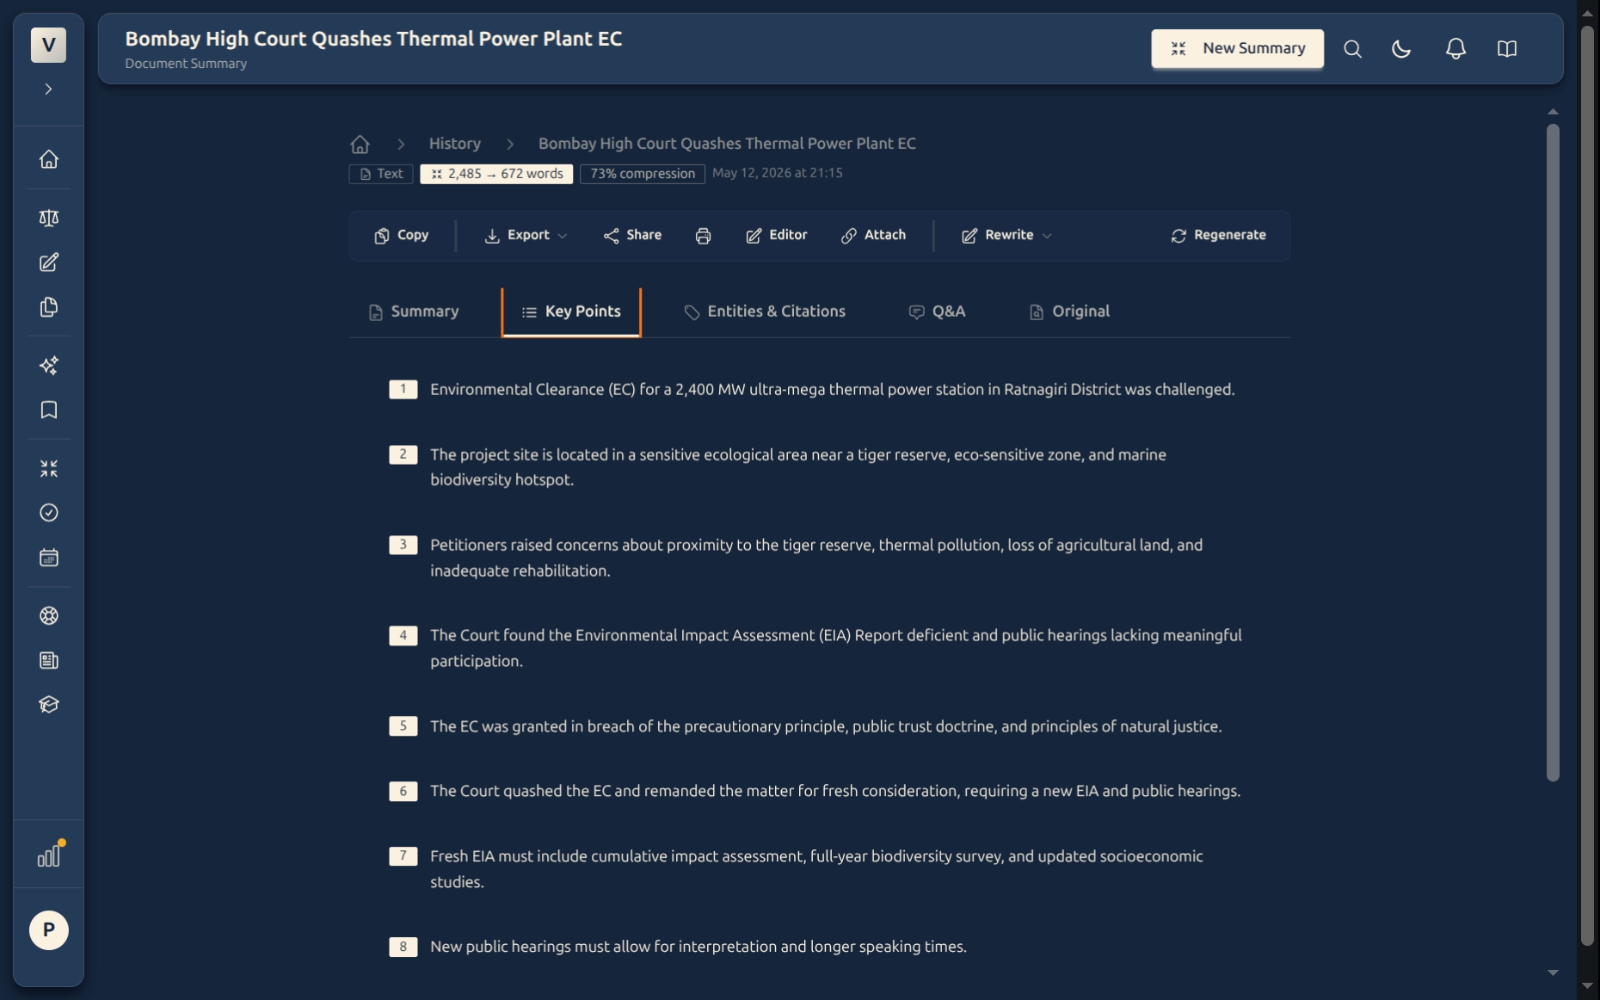Open the P user profile avatar
The height and width of the screenshot is (1000, 1600).
tap(48, 930)
